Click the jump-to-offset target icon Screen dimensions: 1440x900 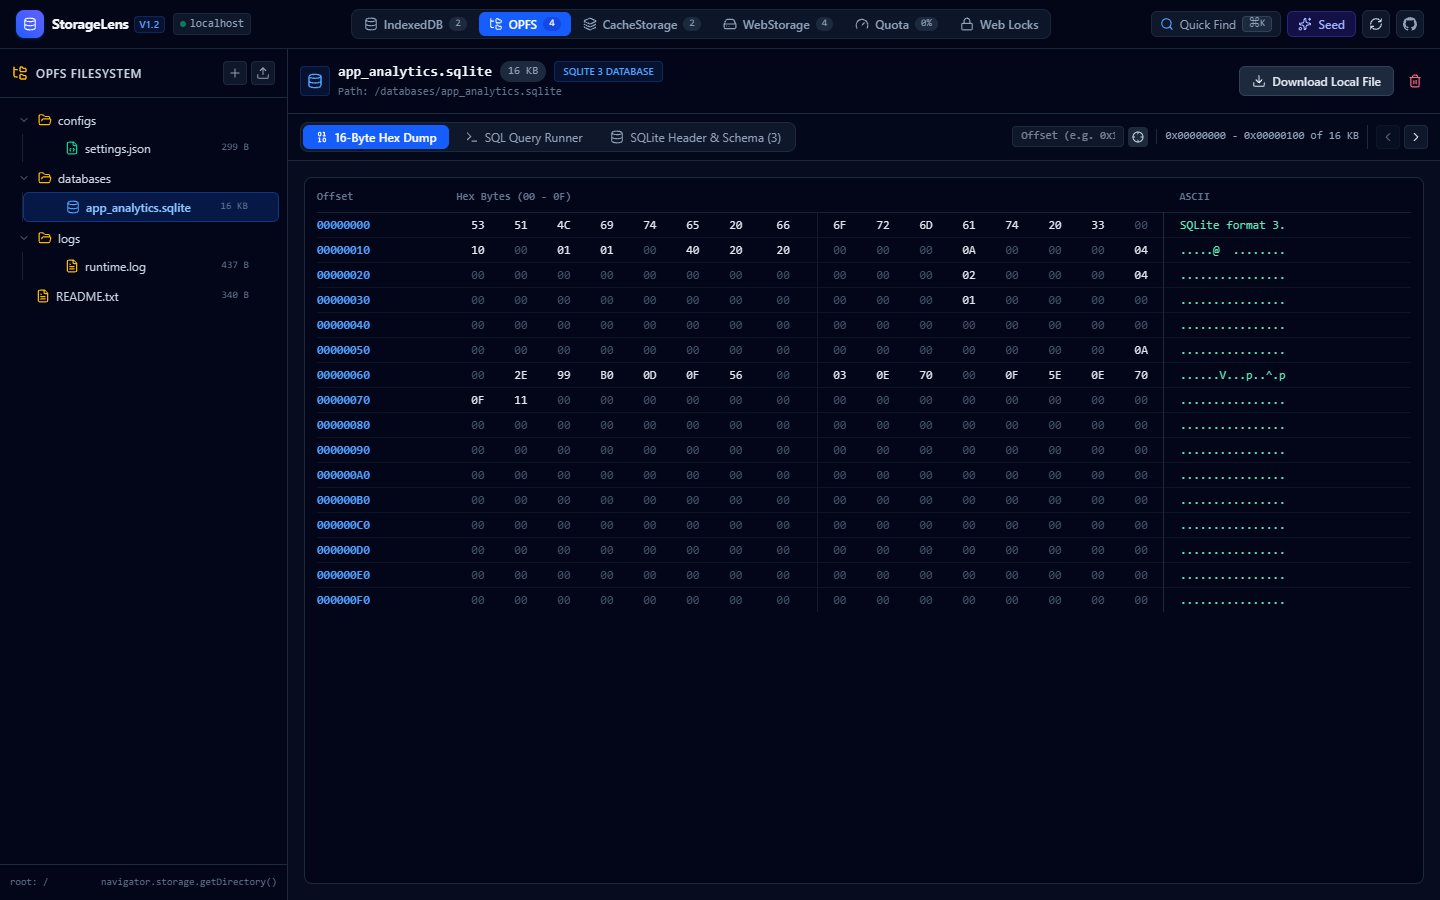click(1138, 137)
